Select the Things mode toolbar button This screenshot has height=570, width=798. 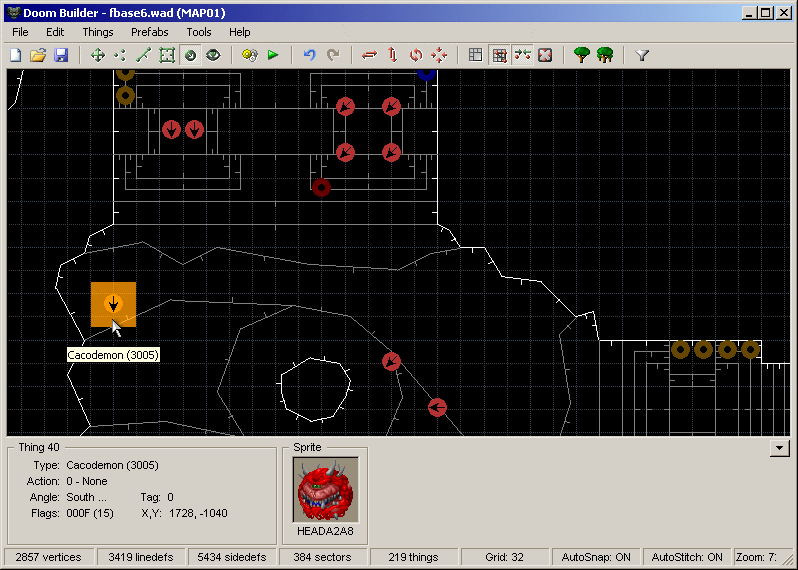click(190, 55)
